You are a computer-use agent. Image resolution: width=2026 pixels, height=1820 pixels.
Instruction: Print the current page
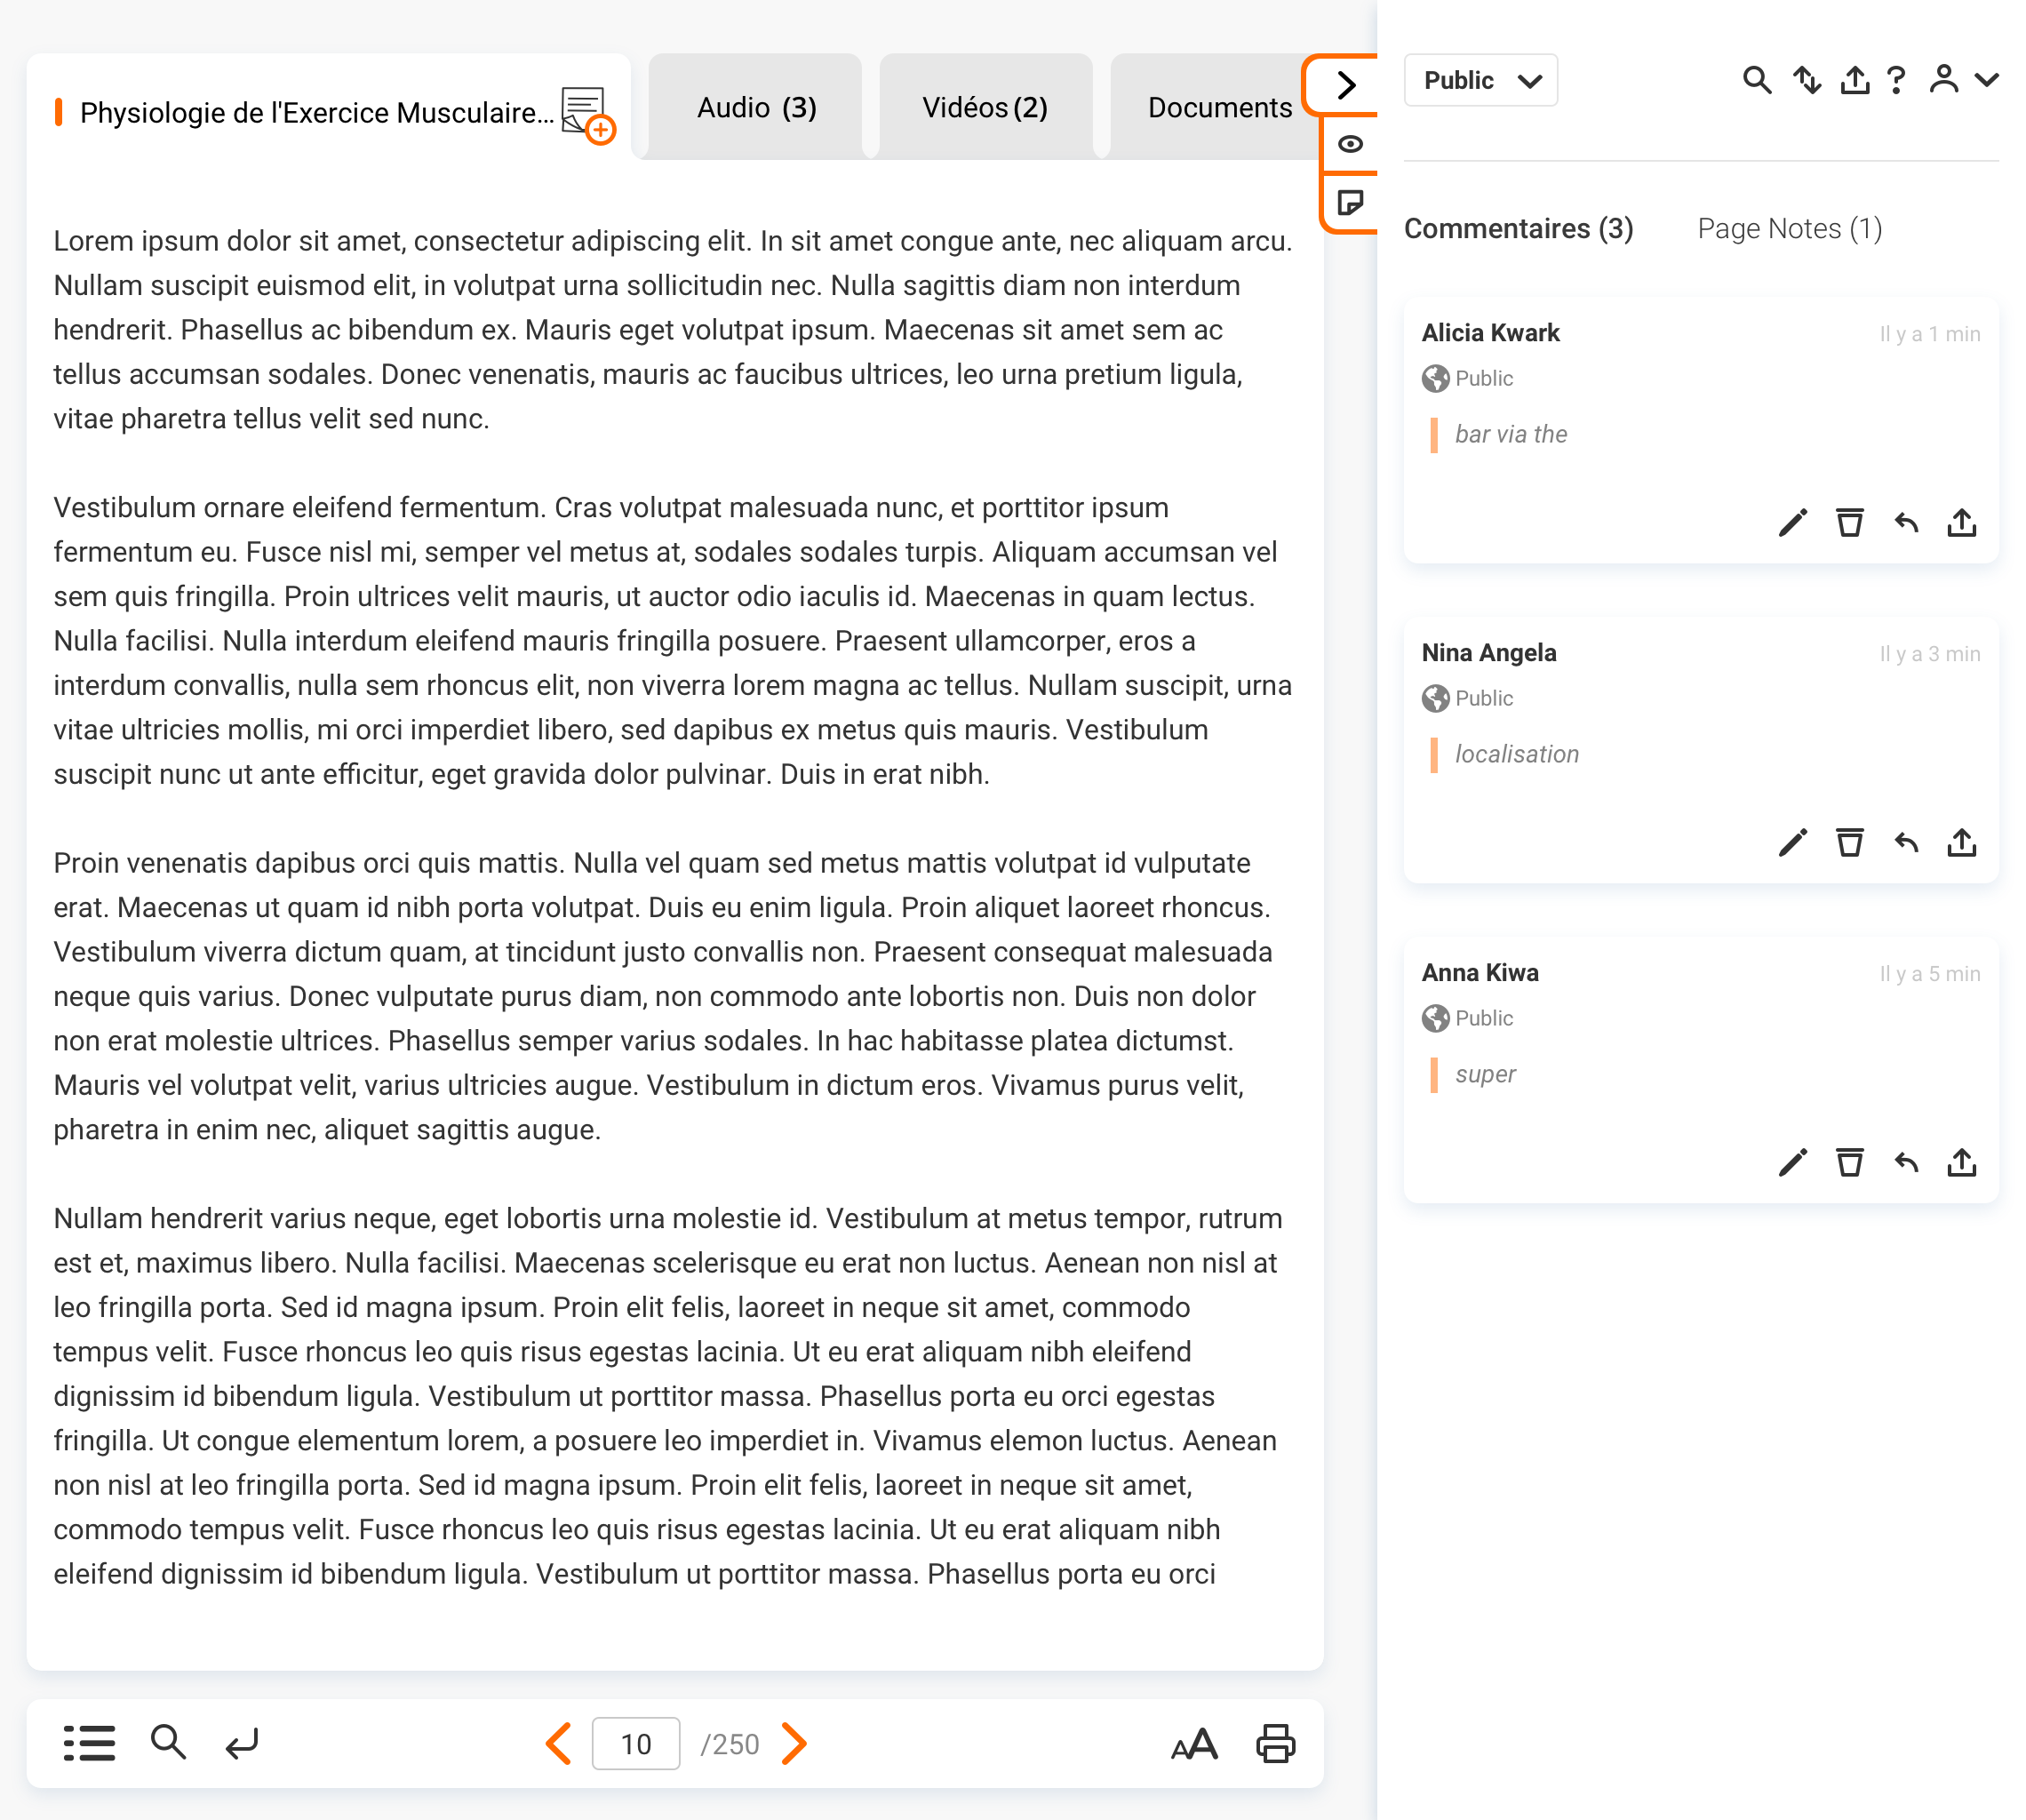(x=1275, y=1743)
